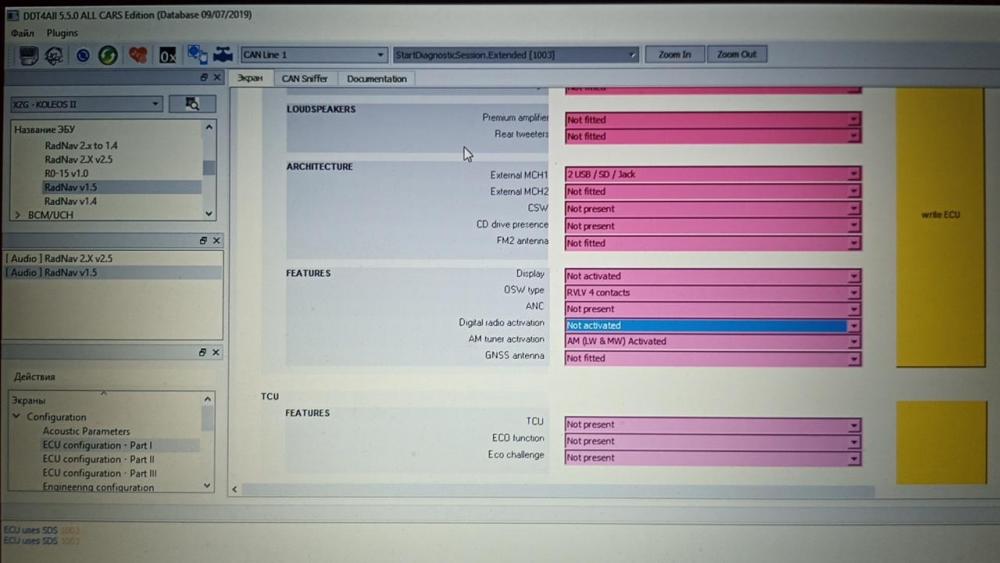Open the External MCH1 dropdown
The height and width of the screenshot is (563, 1000).
[713, 174]
